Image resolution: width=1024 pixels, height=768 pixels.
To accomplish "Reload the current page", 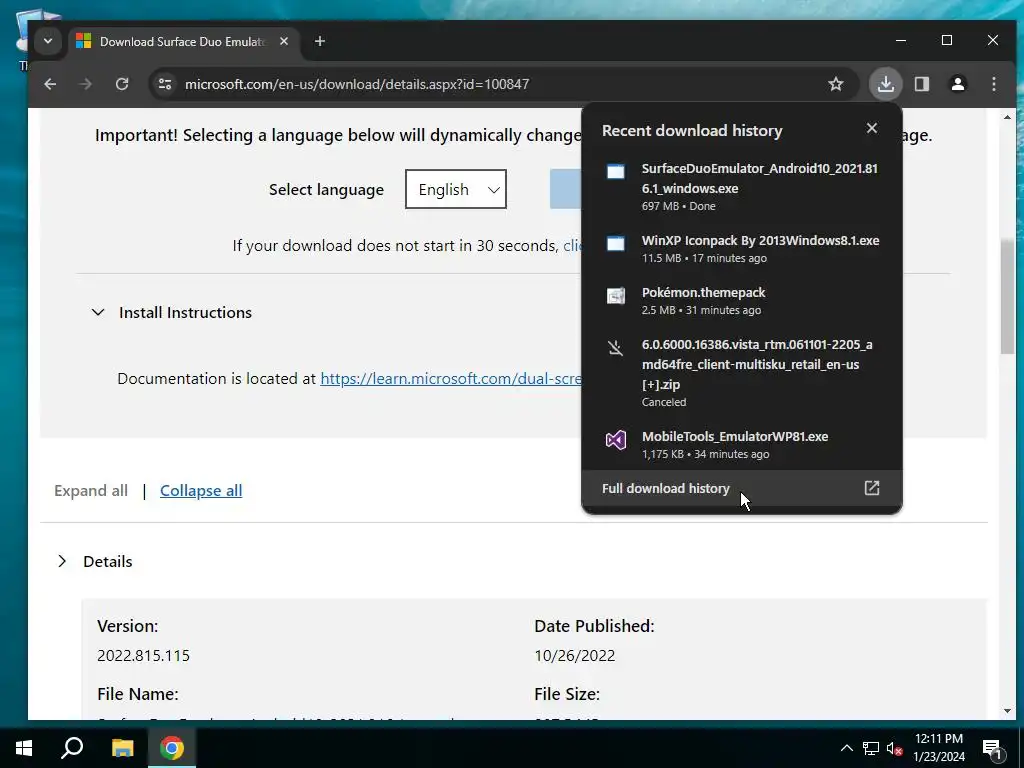I will tap(122, 84).
